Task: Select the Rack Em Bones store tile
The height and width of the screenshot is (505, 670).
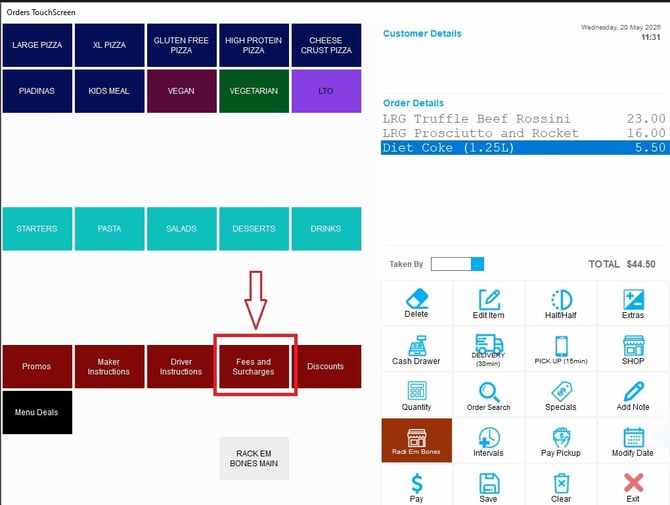Action: [417, 440]
